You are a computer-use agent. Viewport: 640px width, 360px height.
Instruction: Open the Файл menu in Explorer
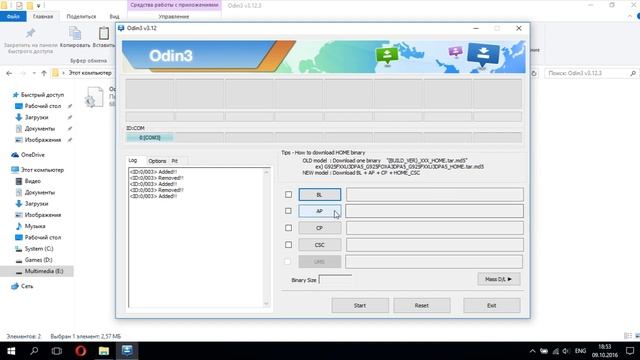[13, 16]
